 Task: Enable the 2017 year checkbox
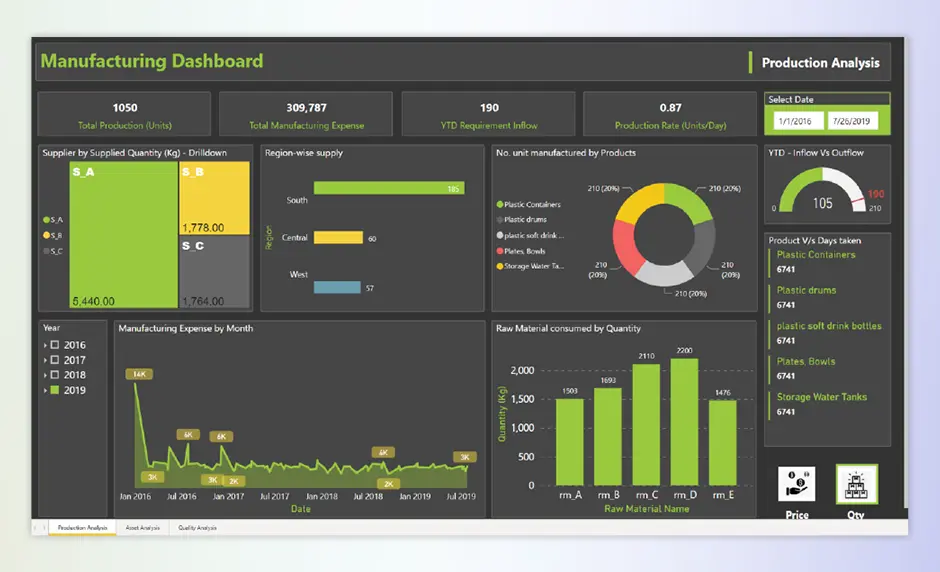55,360
